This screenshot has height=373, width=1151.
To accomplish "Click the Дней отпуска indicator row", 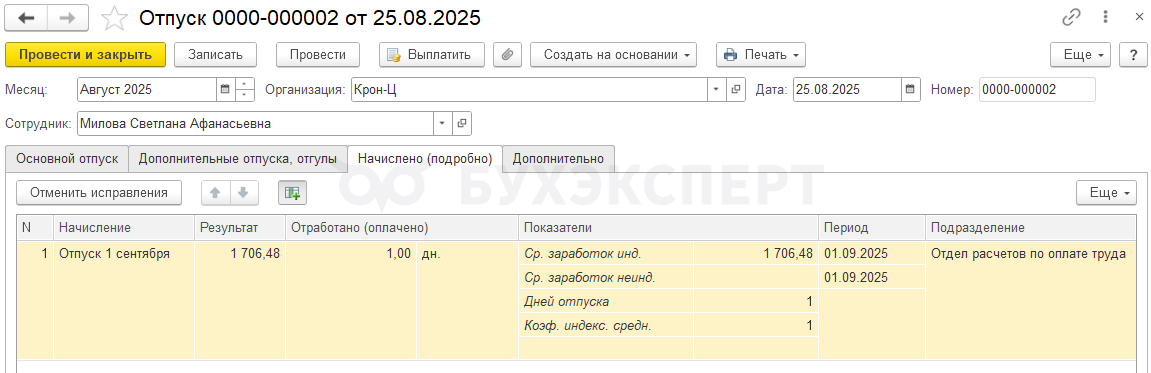I will 669,301.
